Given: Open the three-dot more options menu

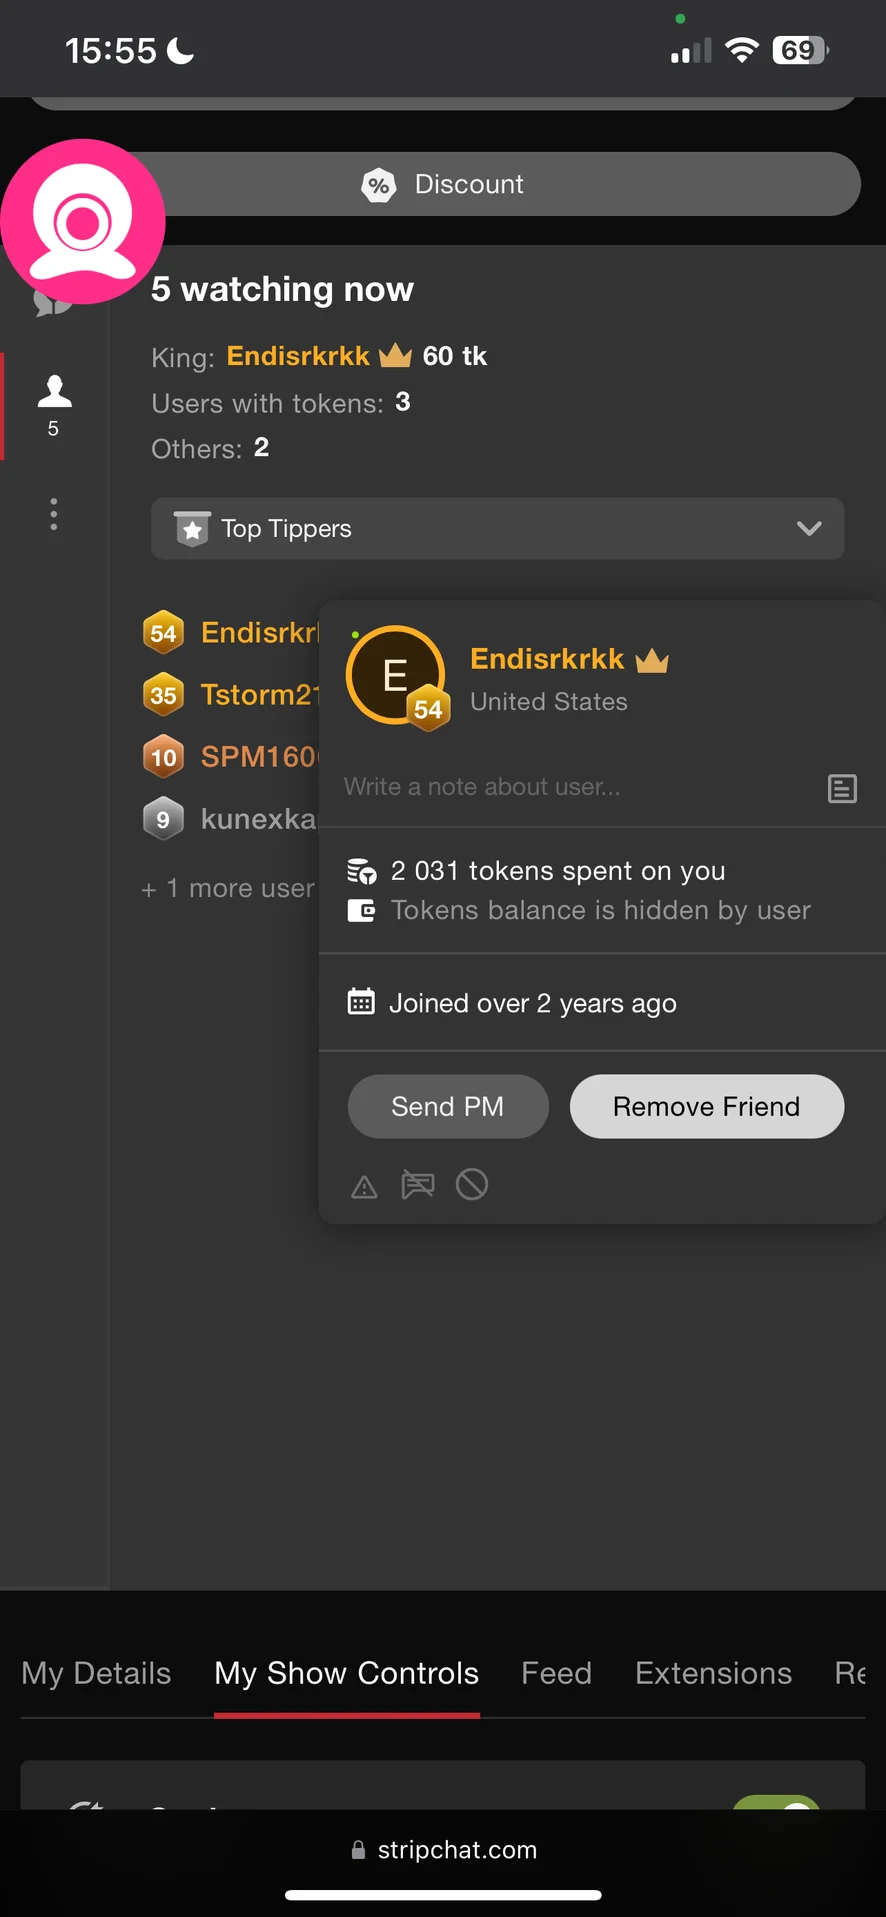Looking at the screenshot, I should coord(54,514).
